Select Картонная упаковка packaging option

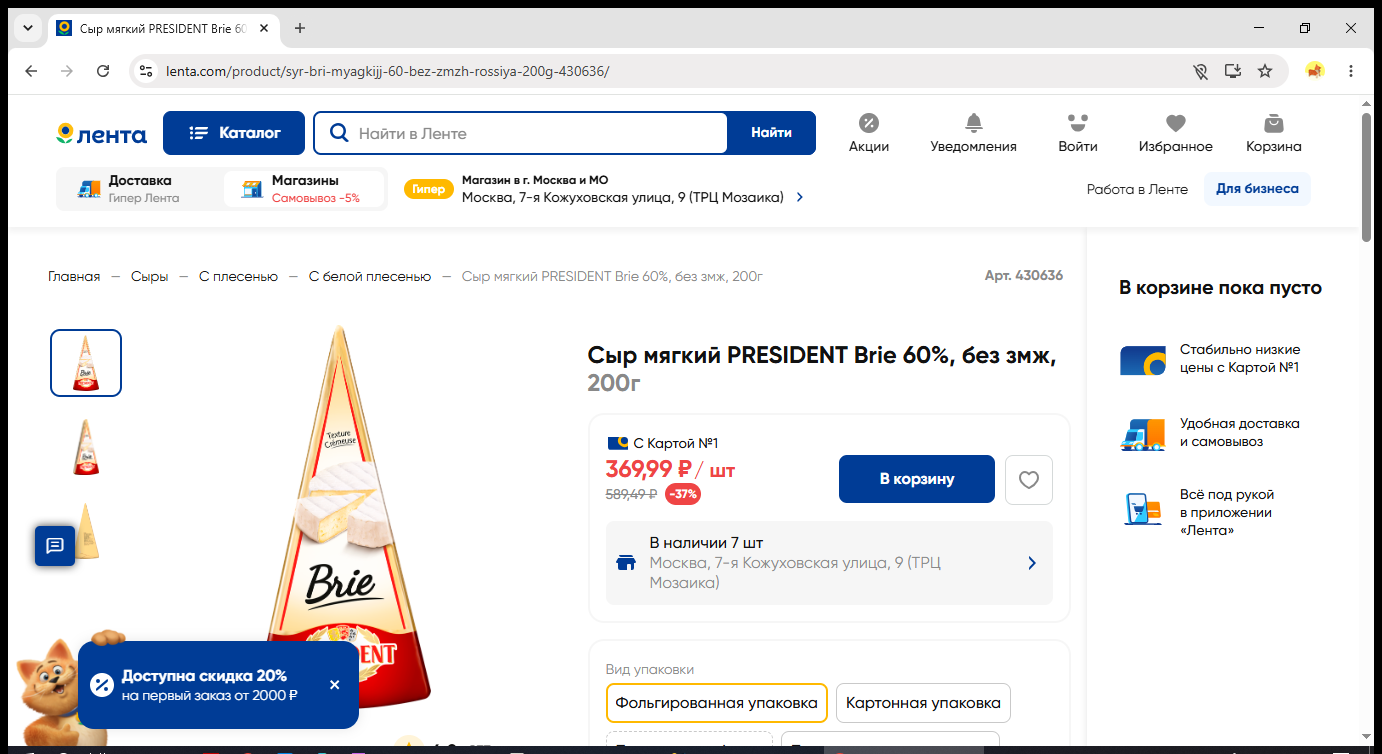[x=923, y=703]
